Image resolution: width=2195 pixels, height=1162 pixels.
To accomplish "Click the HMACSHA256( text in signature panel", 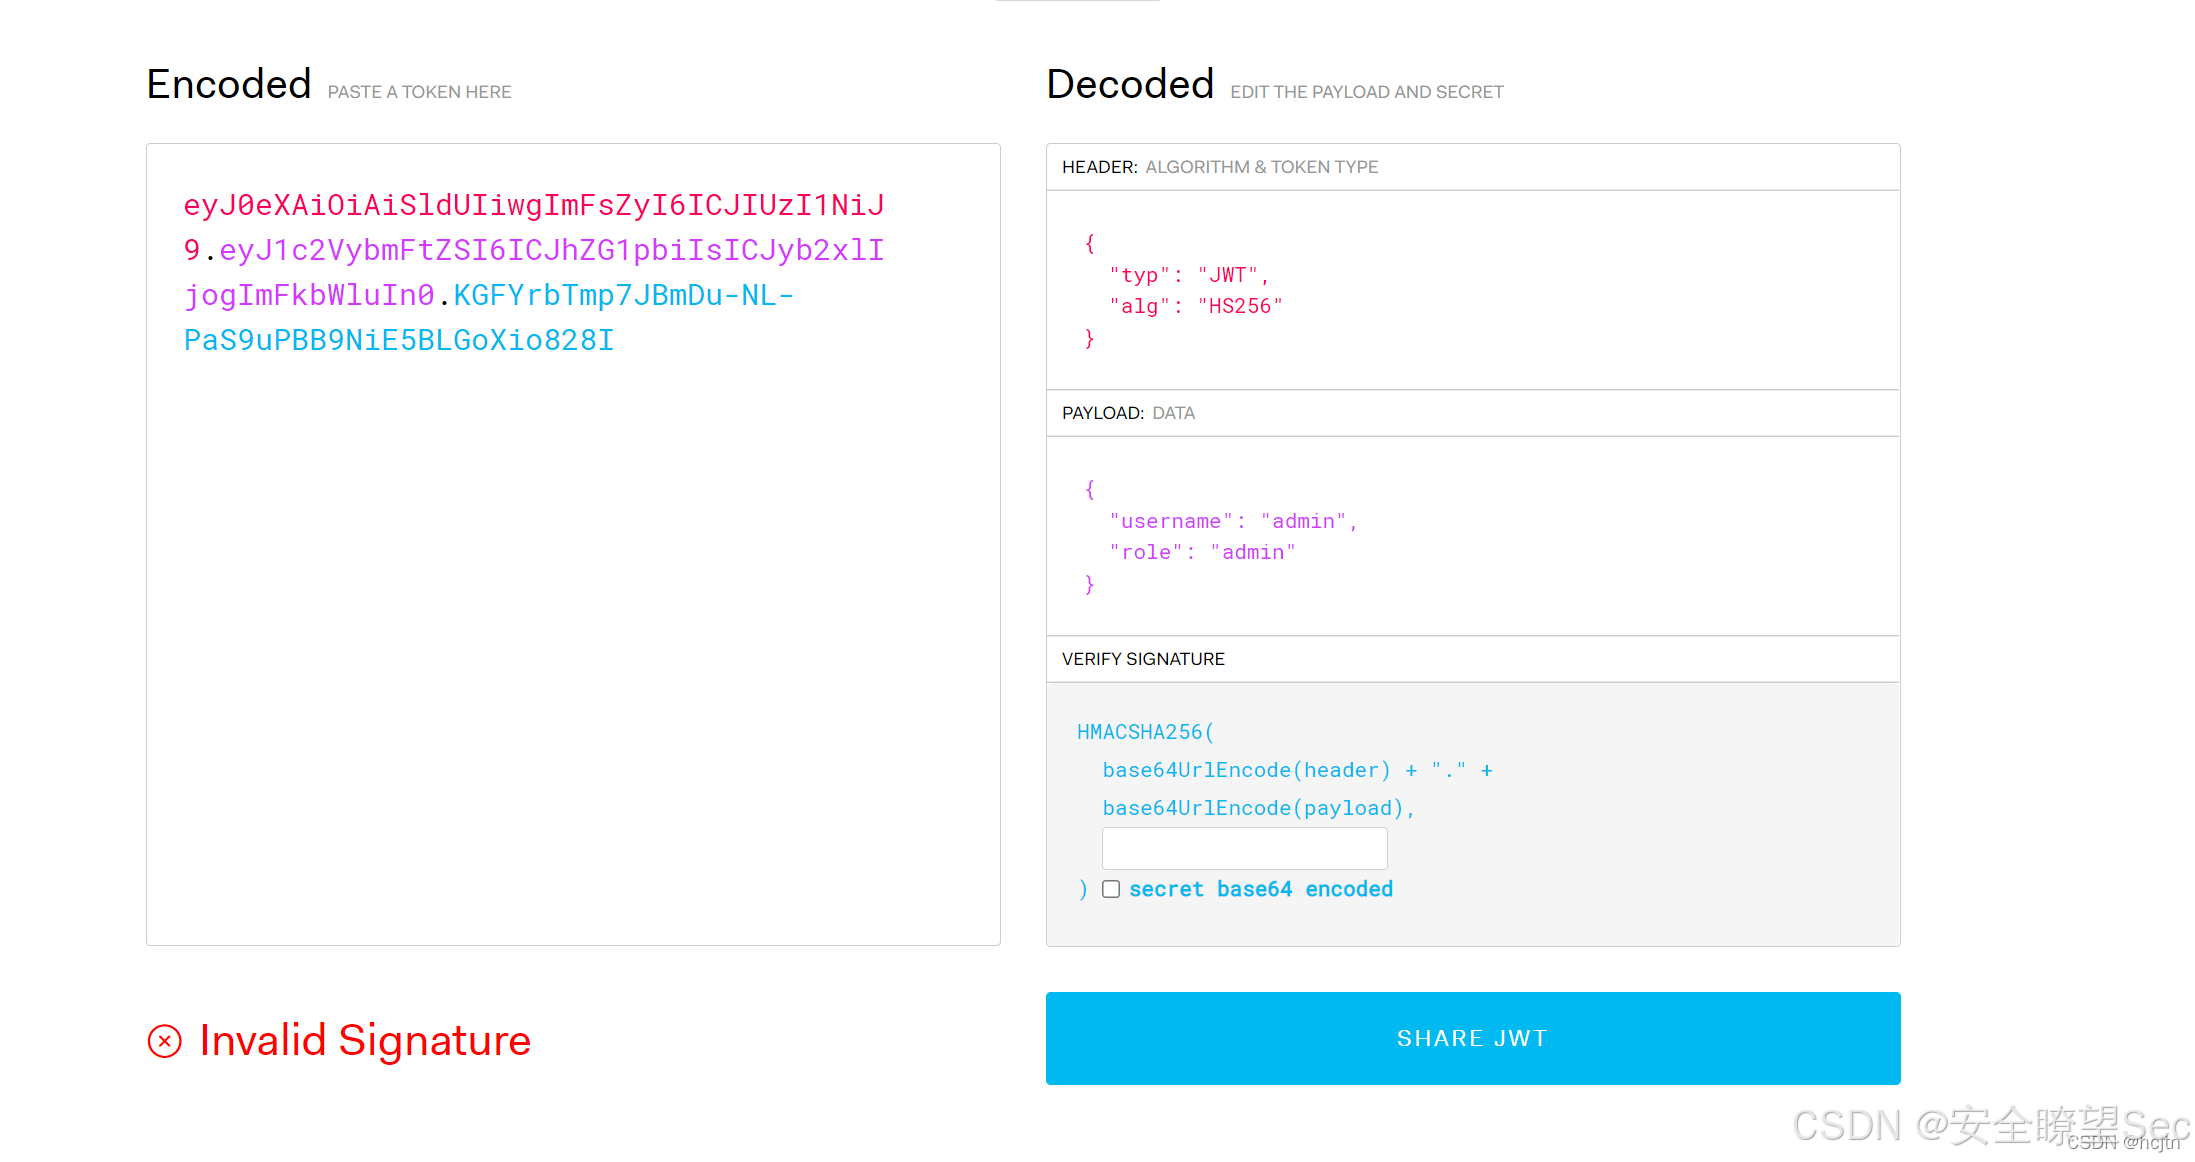I will (1145, 732).
